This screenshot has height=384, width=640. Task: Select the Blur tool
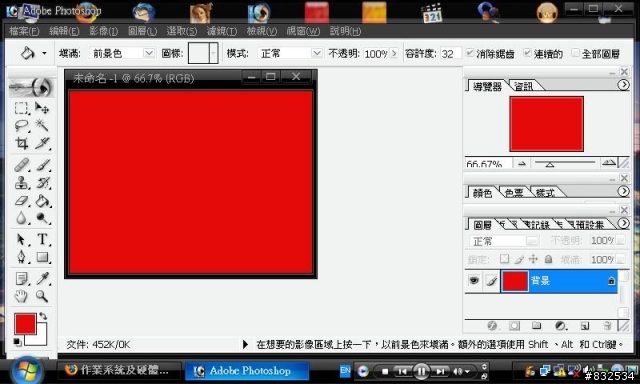(21, 218)
